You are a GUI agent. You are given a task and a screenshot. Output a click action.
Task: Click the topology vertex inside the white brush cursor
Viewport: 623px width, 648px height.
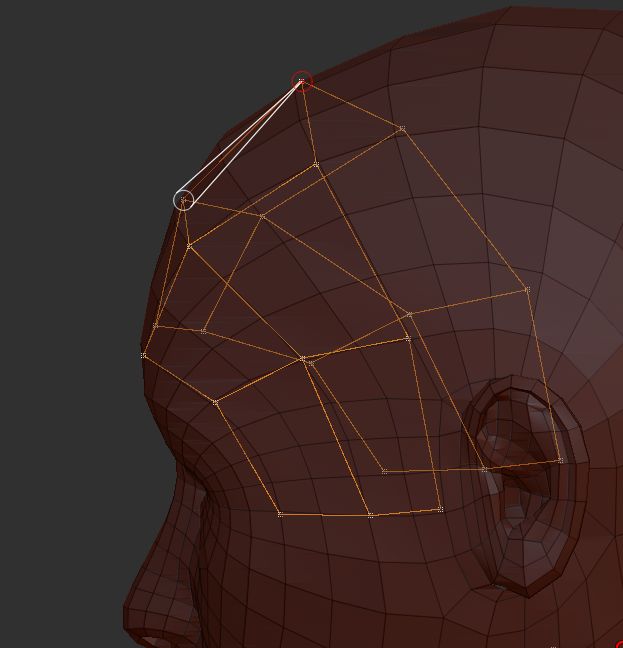click(184, 200)
